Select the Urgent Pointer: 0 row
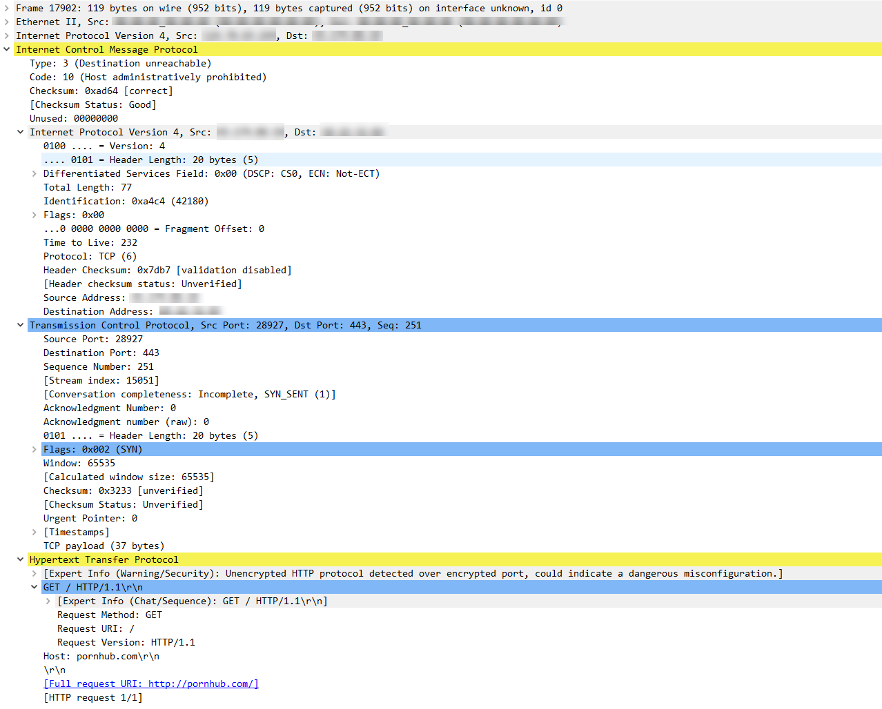 coord(90,518)
